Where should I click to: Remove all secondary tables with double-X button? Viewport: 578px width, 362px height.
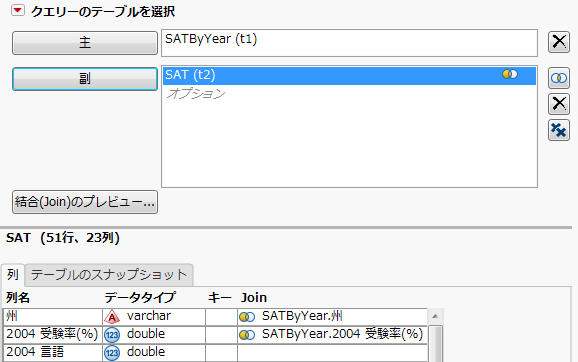[559, 130]
